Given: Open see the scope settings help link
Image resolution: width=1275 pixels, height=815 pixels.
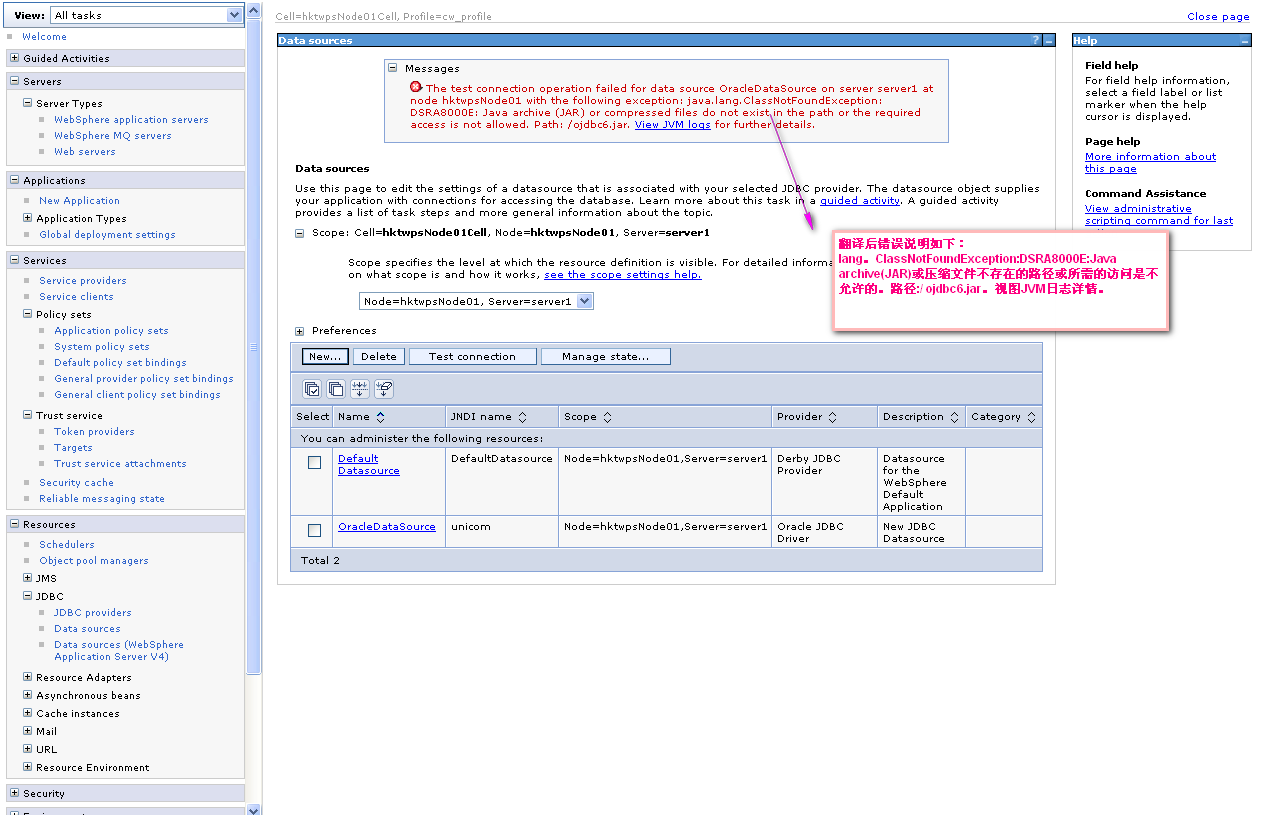Looking at the screenshot, I should 623,274.
